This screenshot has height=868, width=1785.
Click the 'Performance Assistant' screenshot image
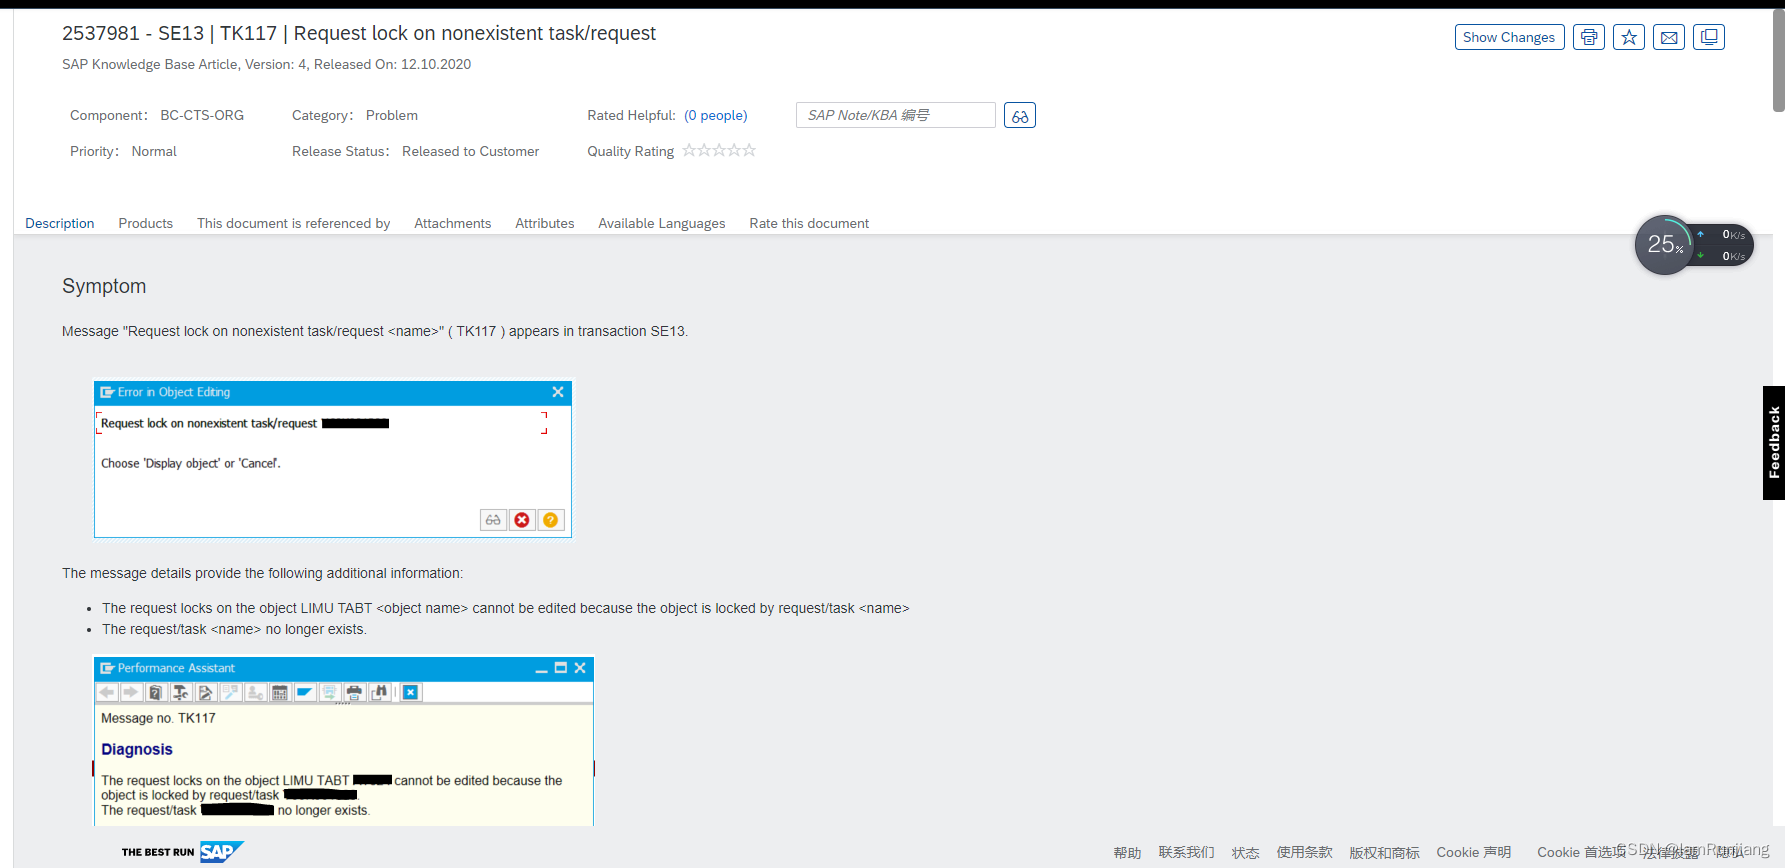tap(344, 741)
